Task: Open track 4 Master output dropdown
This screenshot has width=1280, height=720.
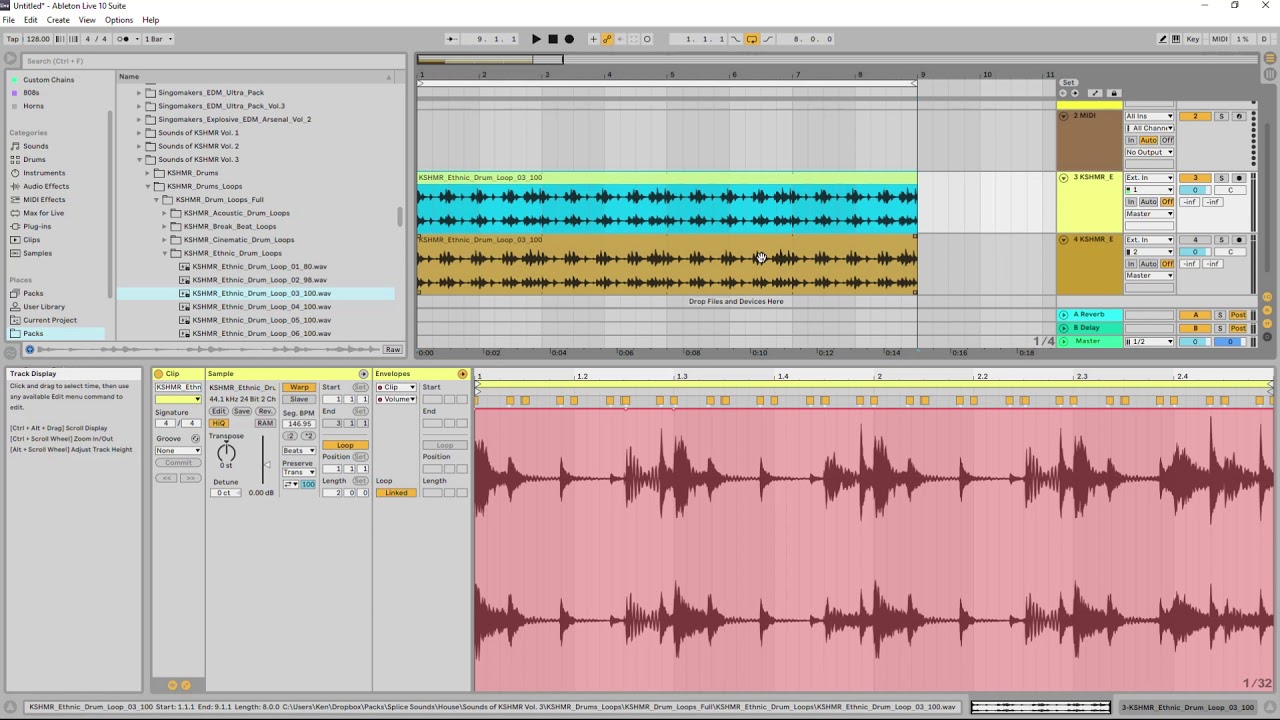Action: (1149, 276)
